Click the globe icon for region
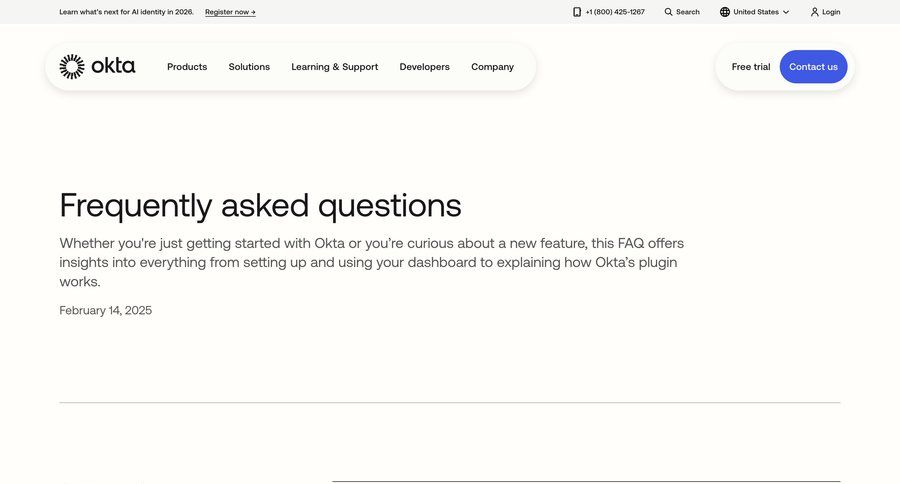The height and width of the screenshot is (484, 900). point(725,12)
